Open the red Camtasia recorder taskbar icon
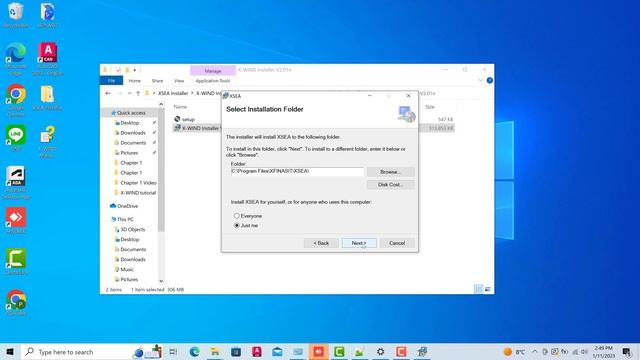This screenshot has height=360, width=640. point(401,352)
